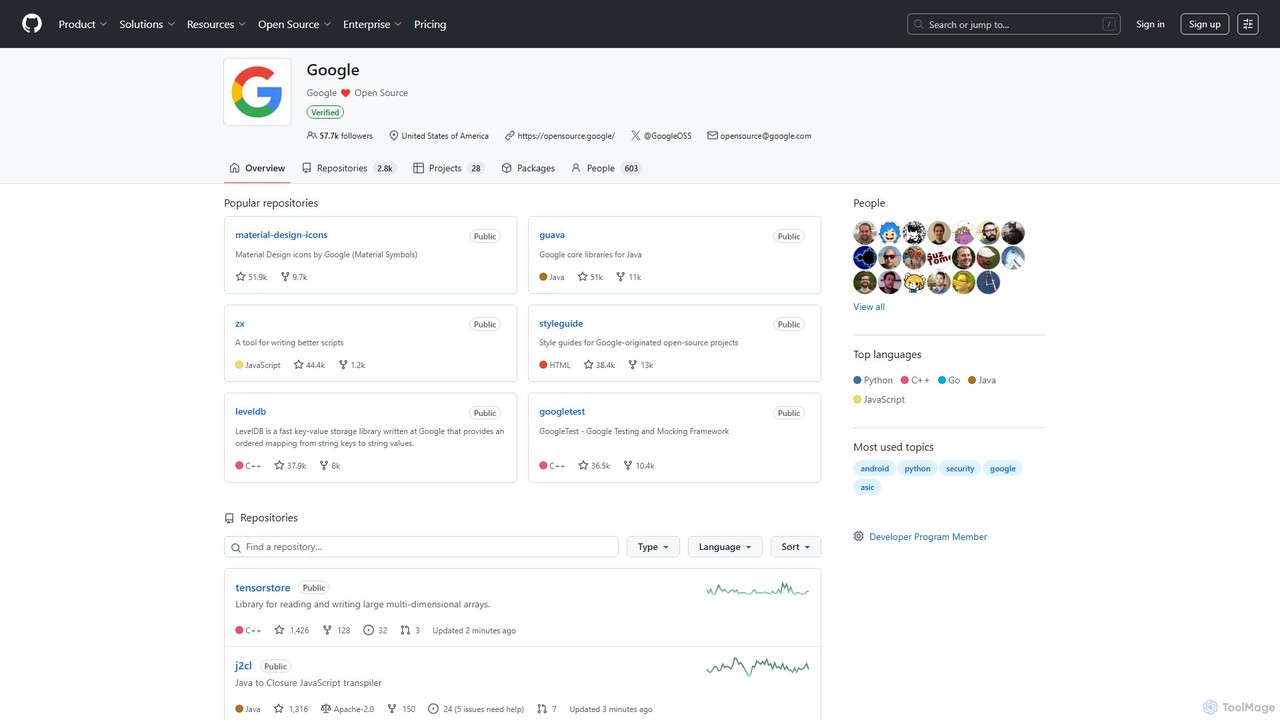The height and width of the screenshot is (720, 1280).
Task: Filter by Python top language
Action: 873,380
